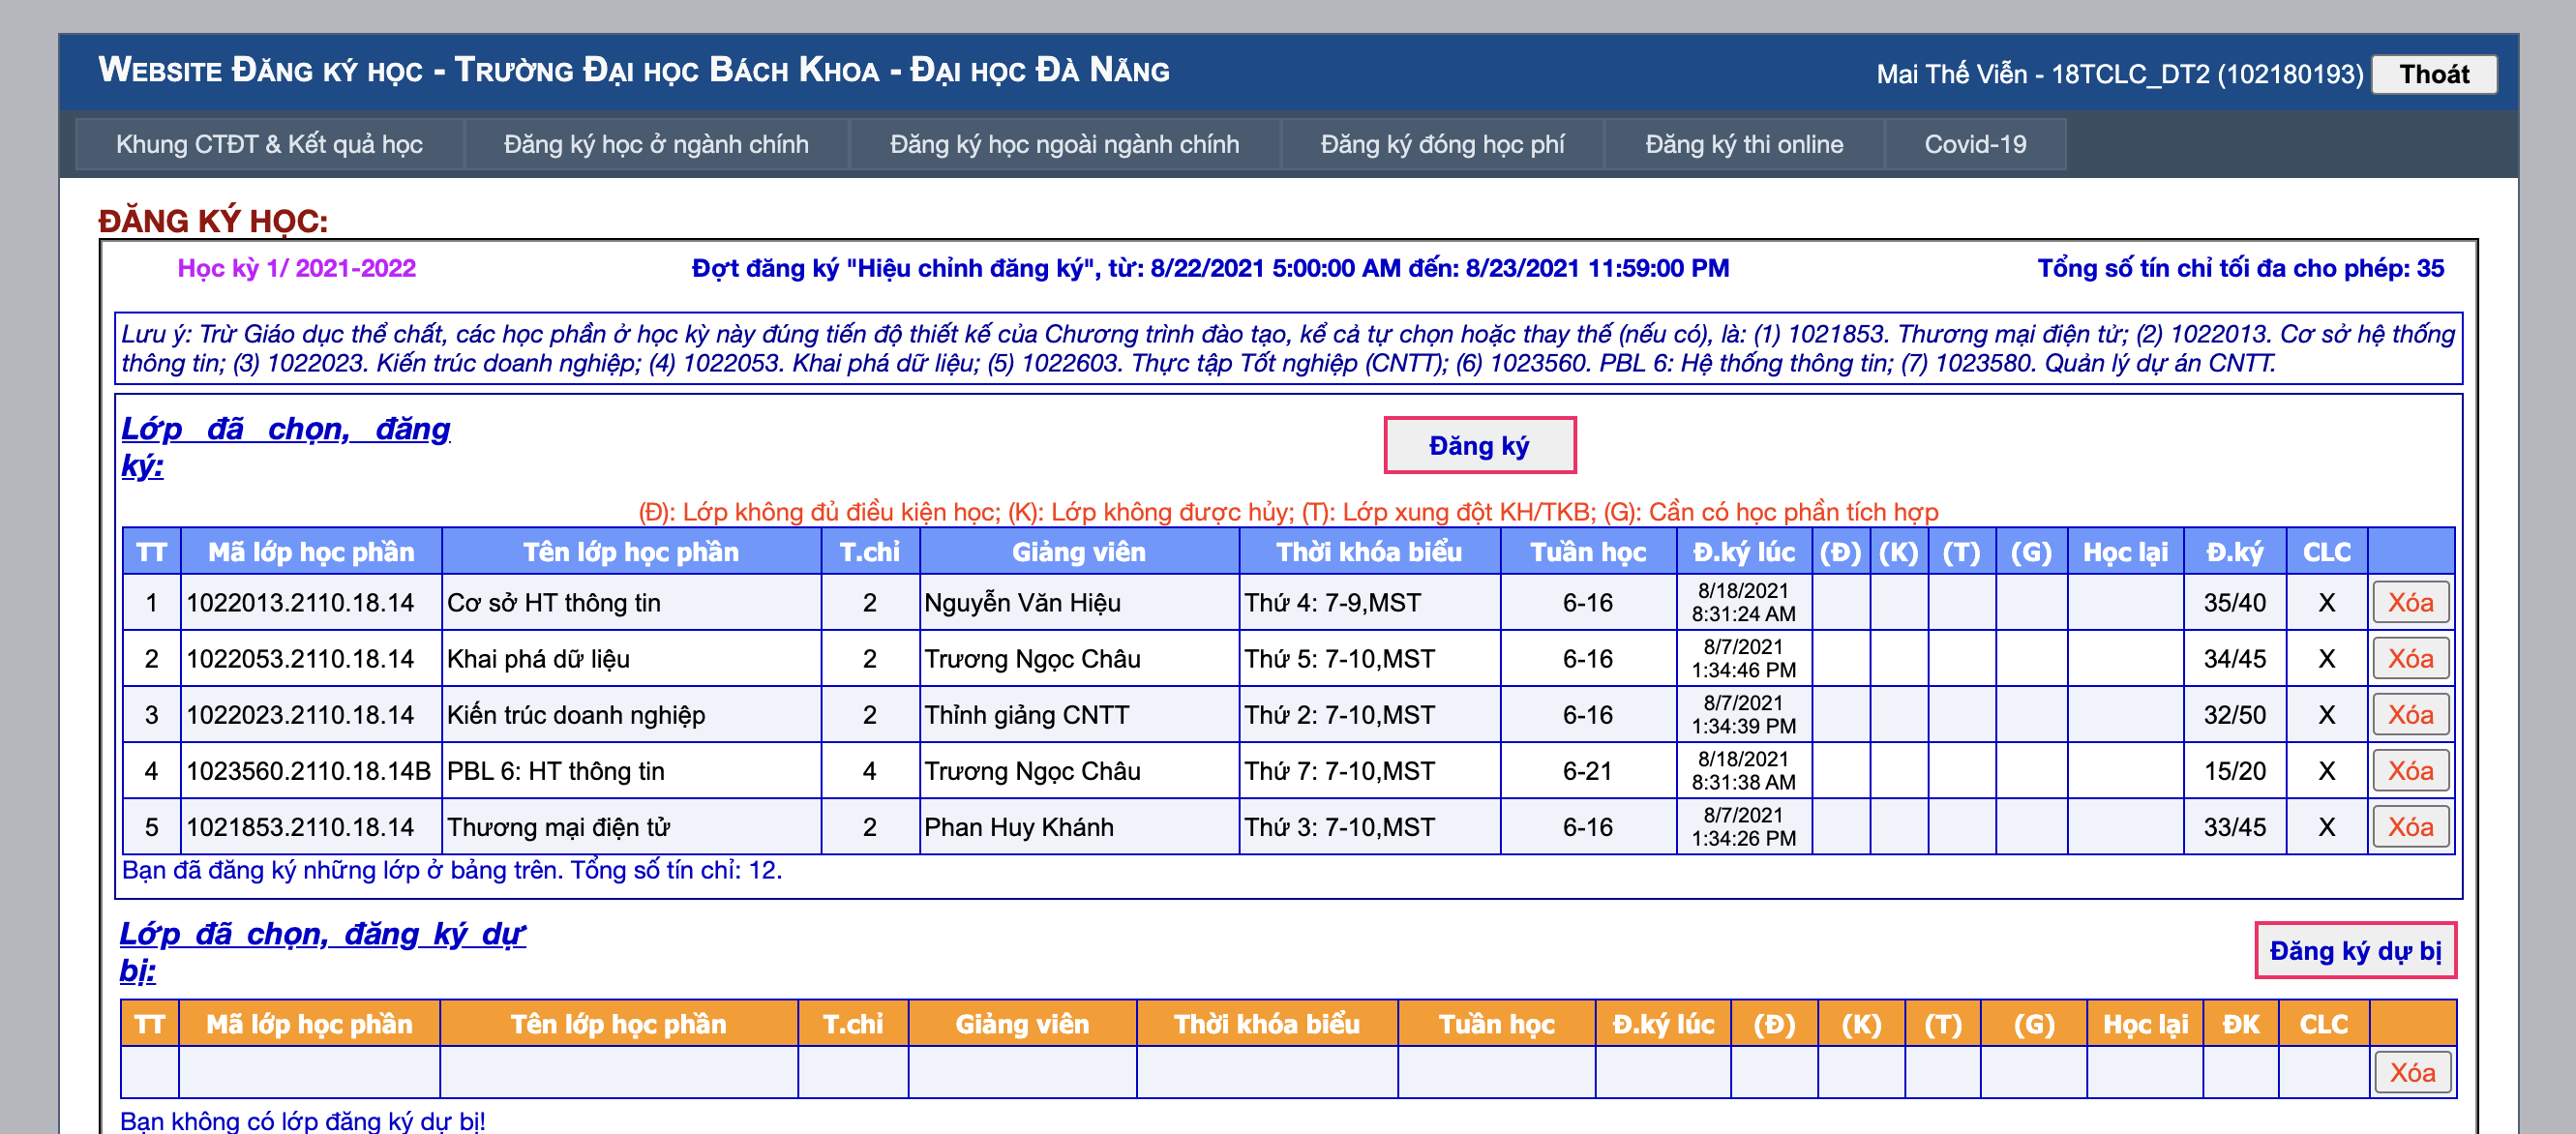Click registration time 8/18/2021 8:31:24 AM
This screenshot has width=2576, height=1134.
click(x=1743, y=602)
